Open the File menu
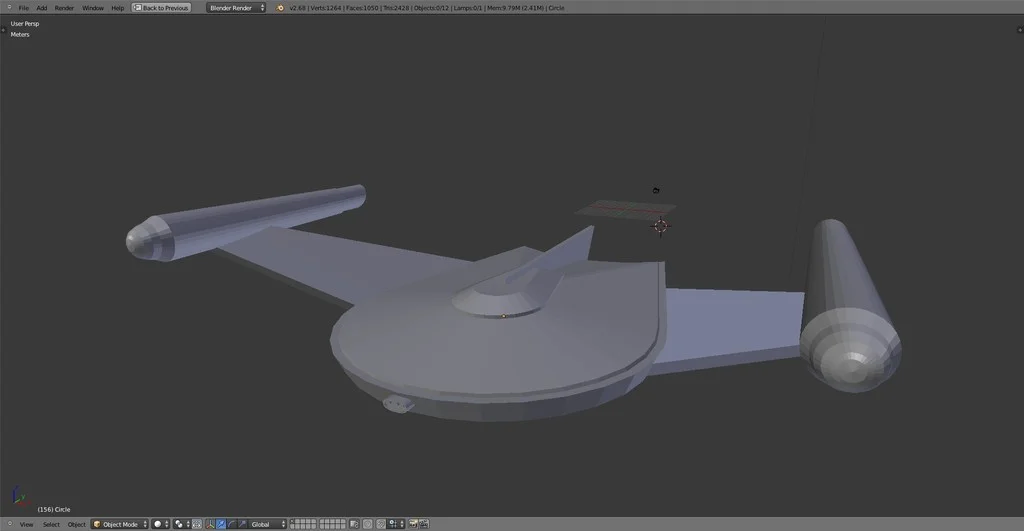This screenshot has width=1024, height=531. [24, 8]
